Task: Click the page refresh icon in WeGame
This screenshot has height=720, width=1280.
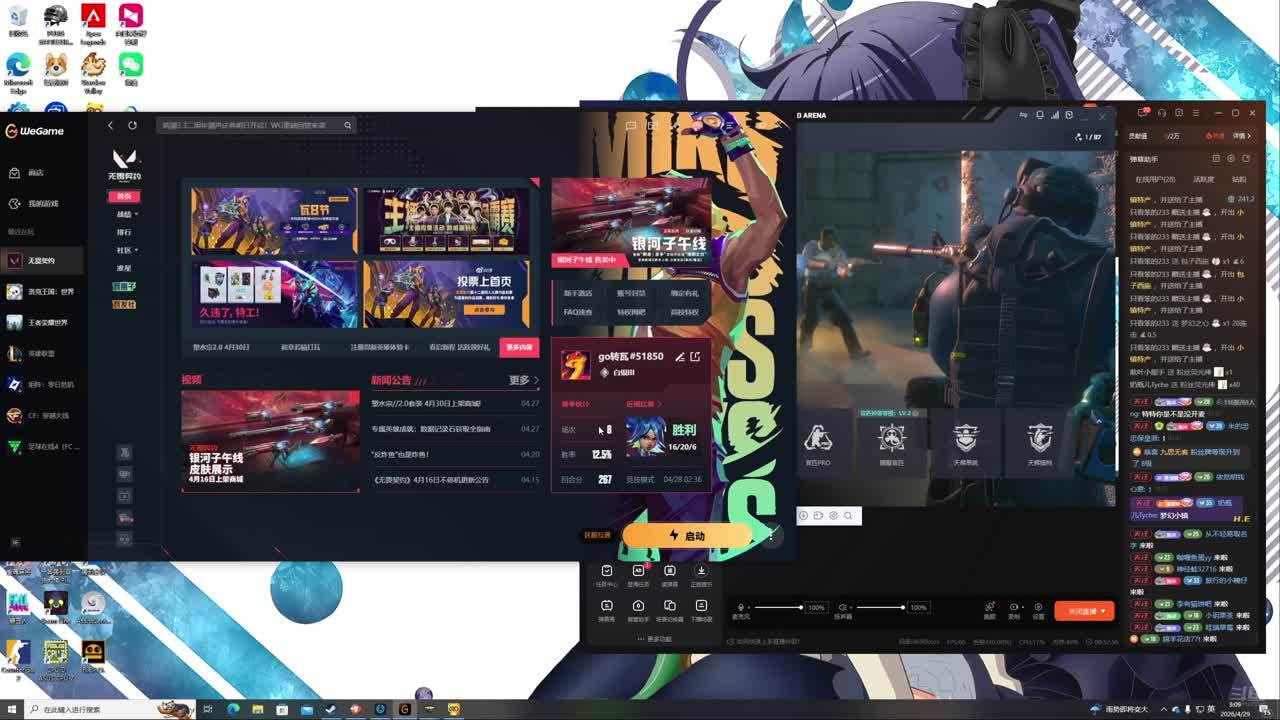Action: point(132,125)
